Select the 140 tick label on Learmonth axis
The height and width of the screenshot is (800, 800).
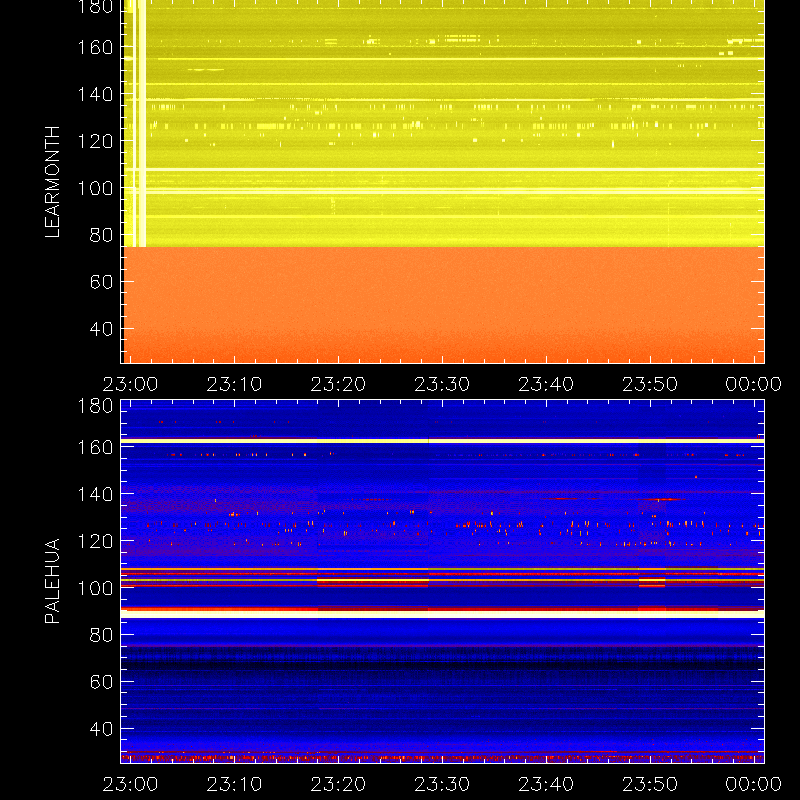tap(95, 94)
